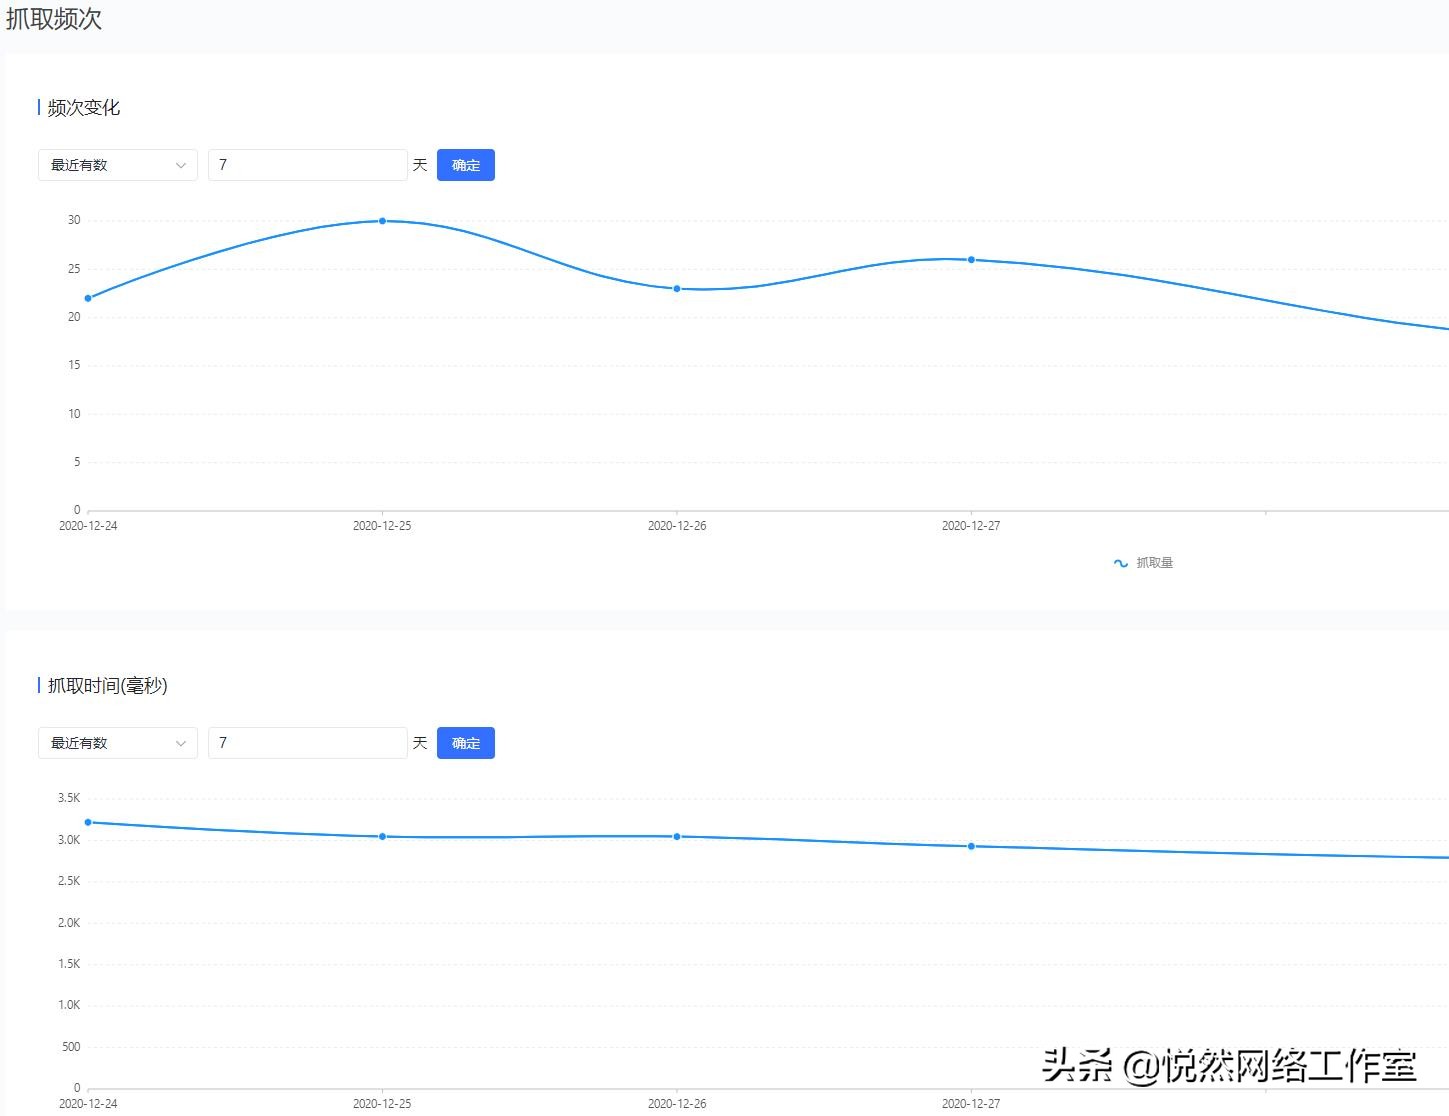Click the 抓取量 legend wave icon
The width and height of the screenshot is (1449, 1116).
coord(1120,562)
